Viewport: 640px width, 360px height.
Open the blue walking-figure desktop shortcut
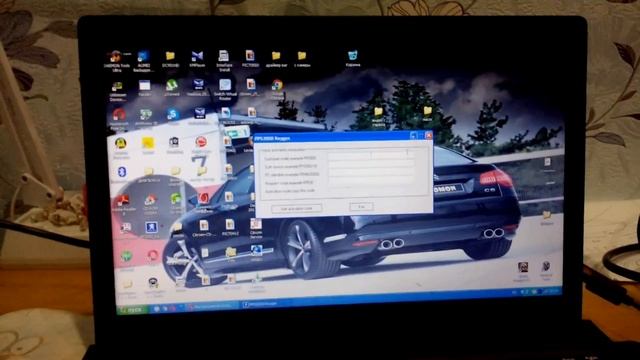151,227
